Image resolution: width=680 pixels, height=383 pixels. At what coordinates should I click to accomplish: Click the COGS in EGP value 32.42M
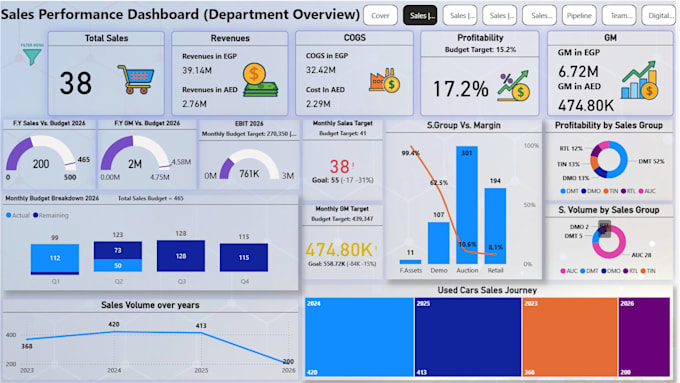[x=320, y=70]
